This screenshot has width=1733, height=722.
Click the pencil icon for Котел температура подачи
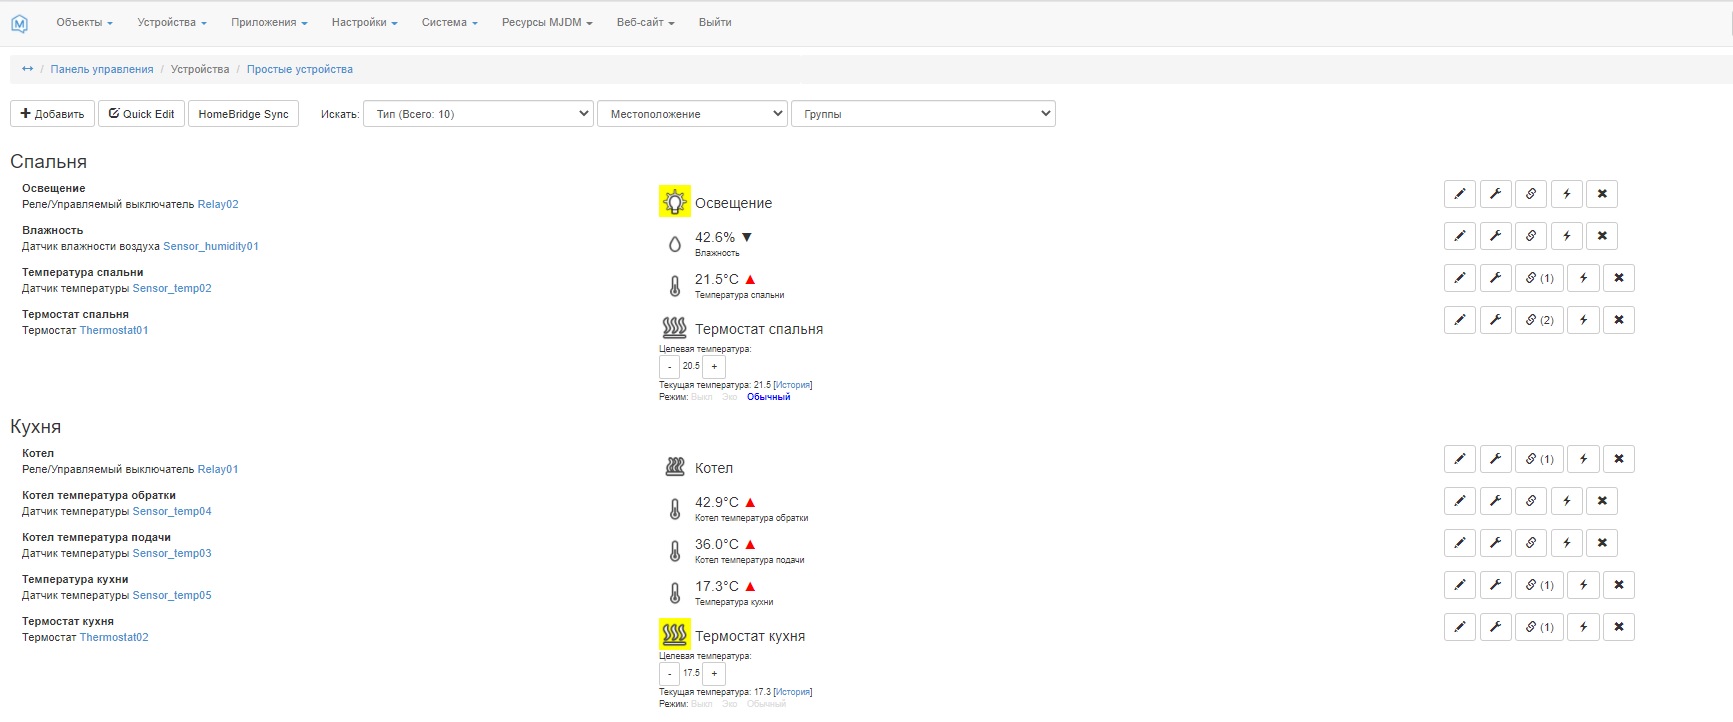(1460, 543)
